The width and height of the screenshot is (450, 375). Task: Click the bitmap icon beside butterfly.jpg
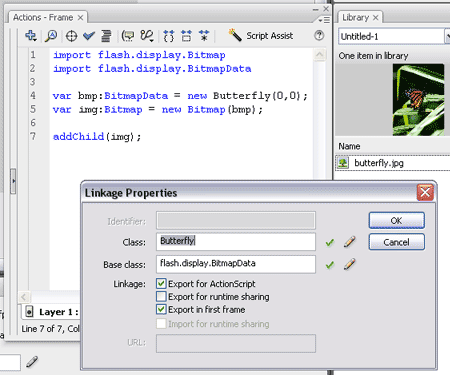343,163
